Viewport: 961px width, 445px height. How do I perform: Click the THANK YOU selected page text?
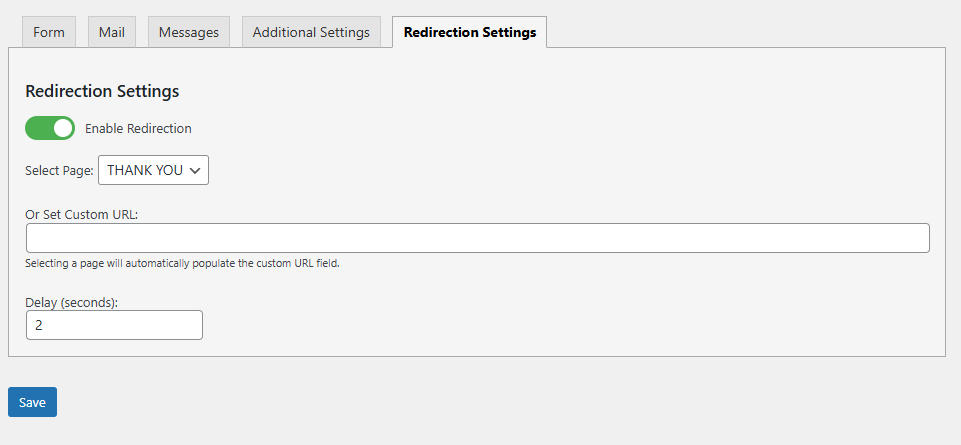click(x=144, y=170)
